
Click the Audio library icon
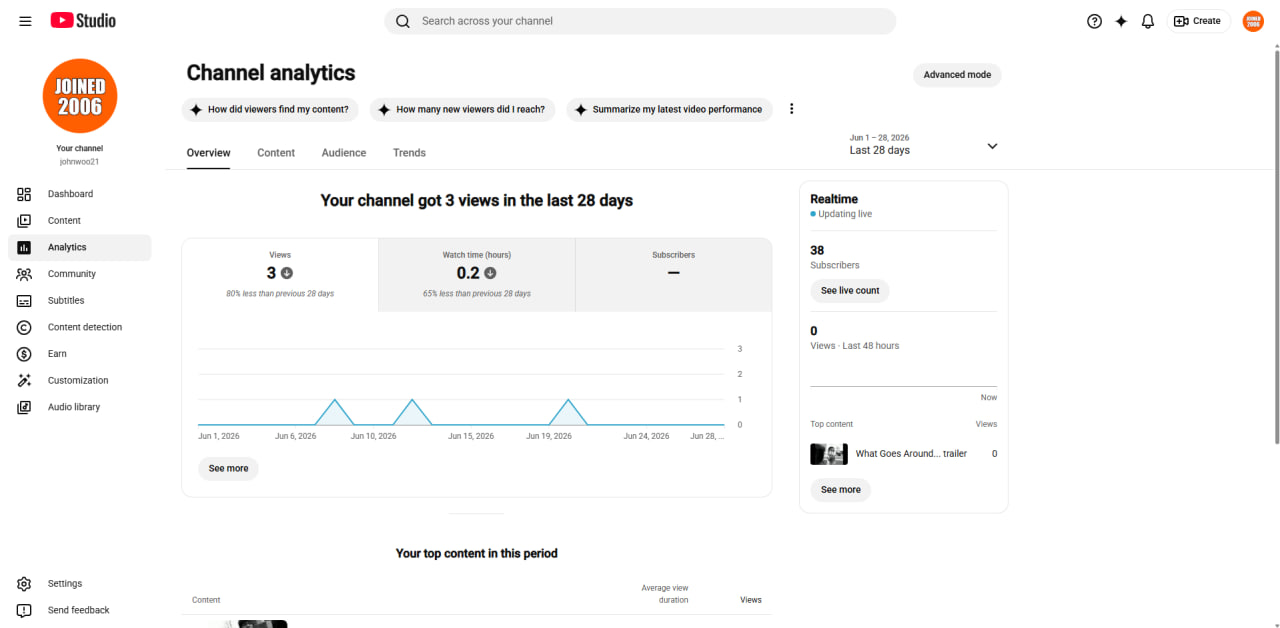point(24,407)
